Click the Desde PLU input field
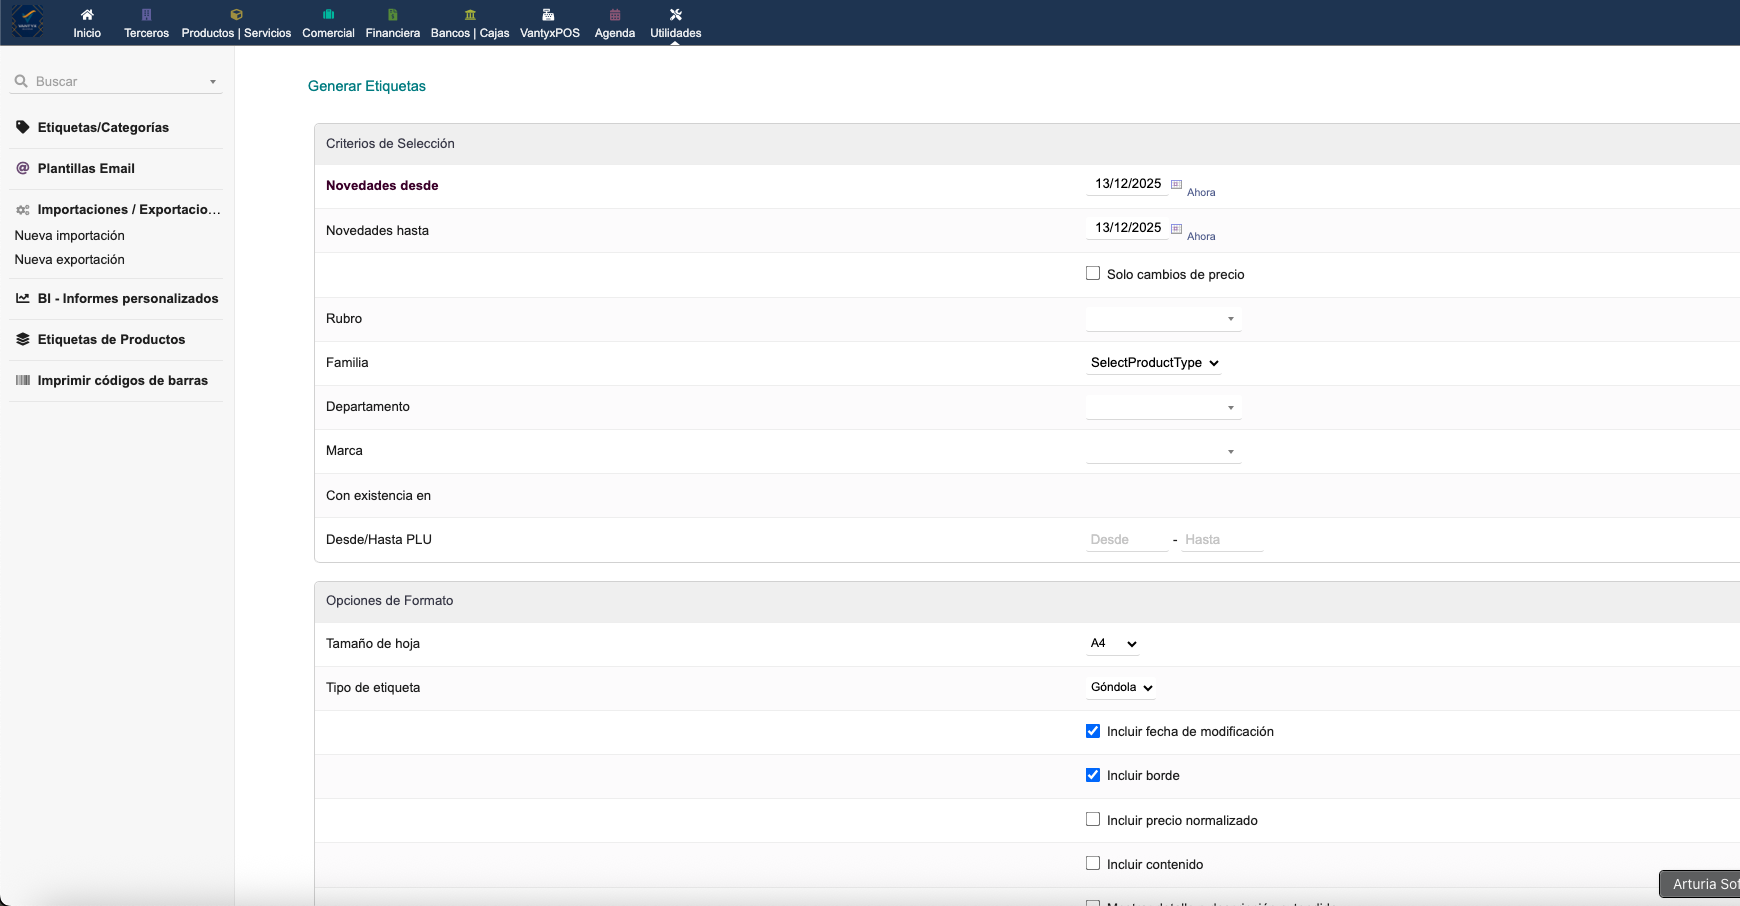The height and width of the screenshot is (906, 1740). (1126, 540)
